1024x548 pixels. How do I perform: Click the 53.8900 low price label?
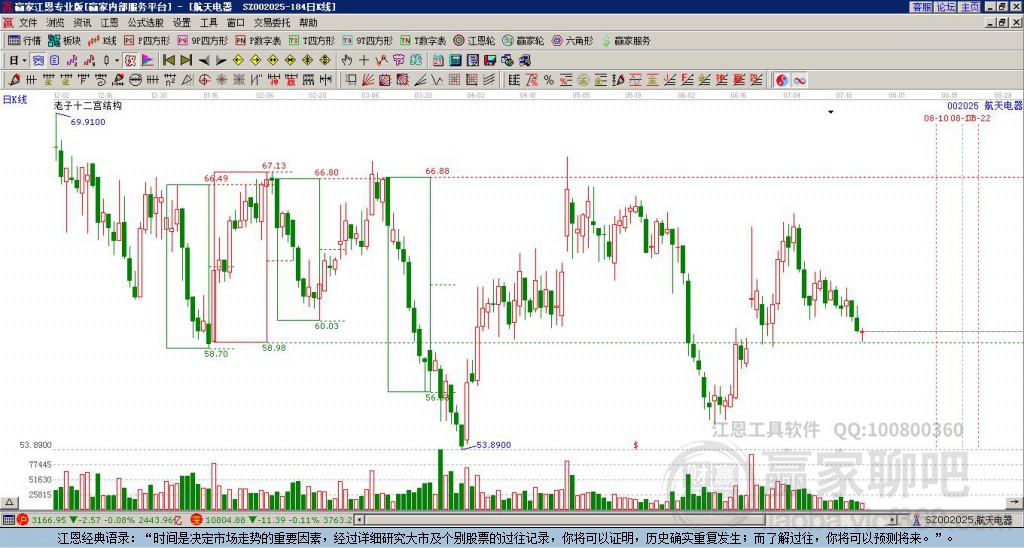pyautogui.click(x=494, y=445)
